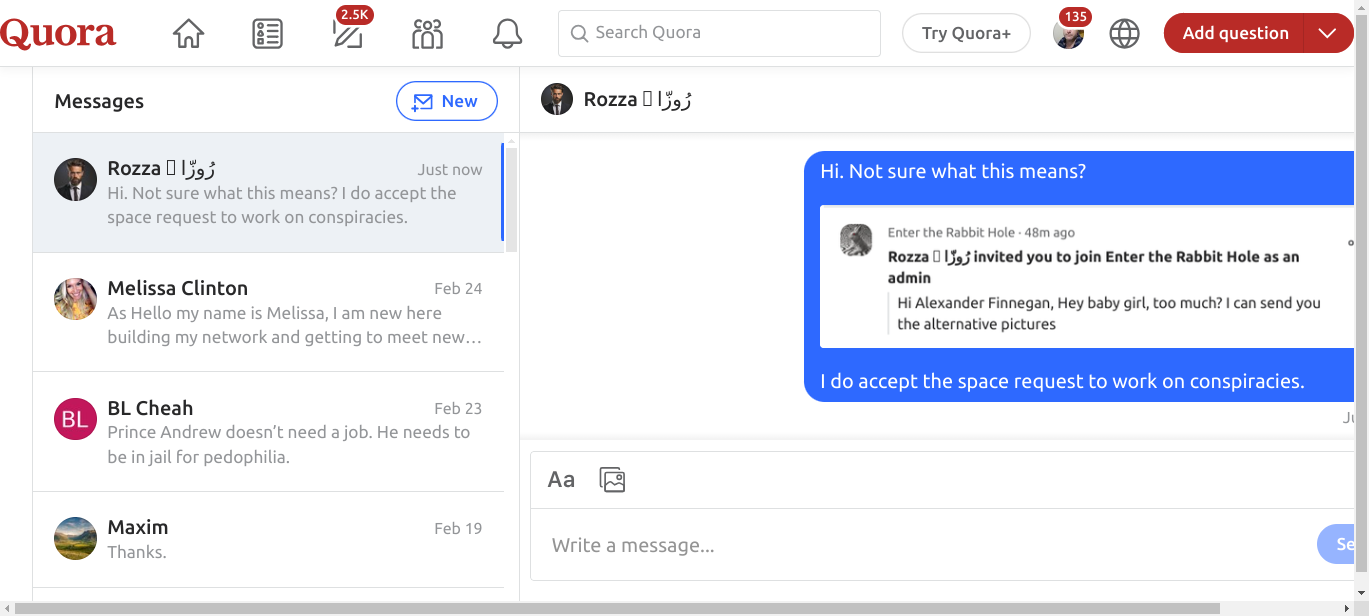Click the Quora logo
Screen dimensions: 1369x616
click(58, 33)
